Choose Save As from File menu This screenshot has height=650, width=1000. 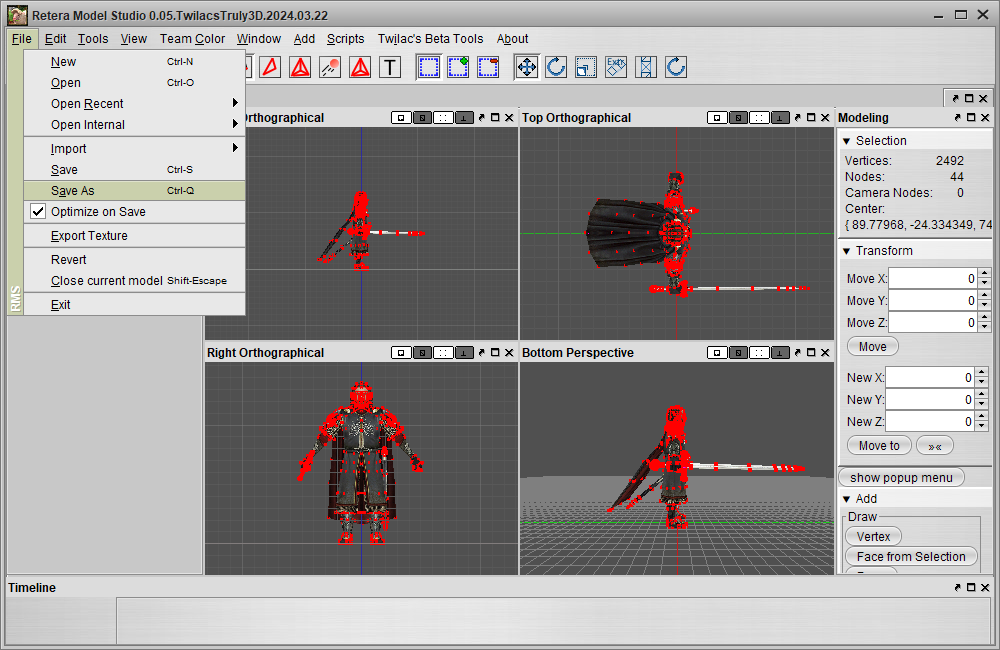point(73,191)
